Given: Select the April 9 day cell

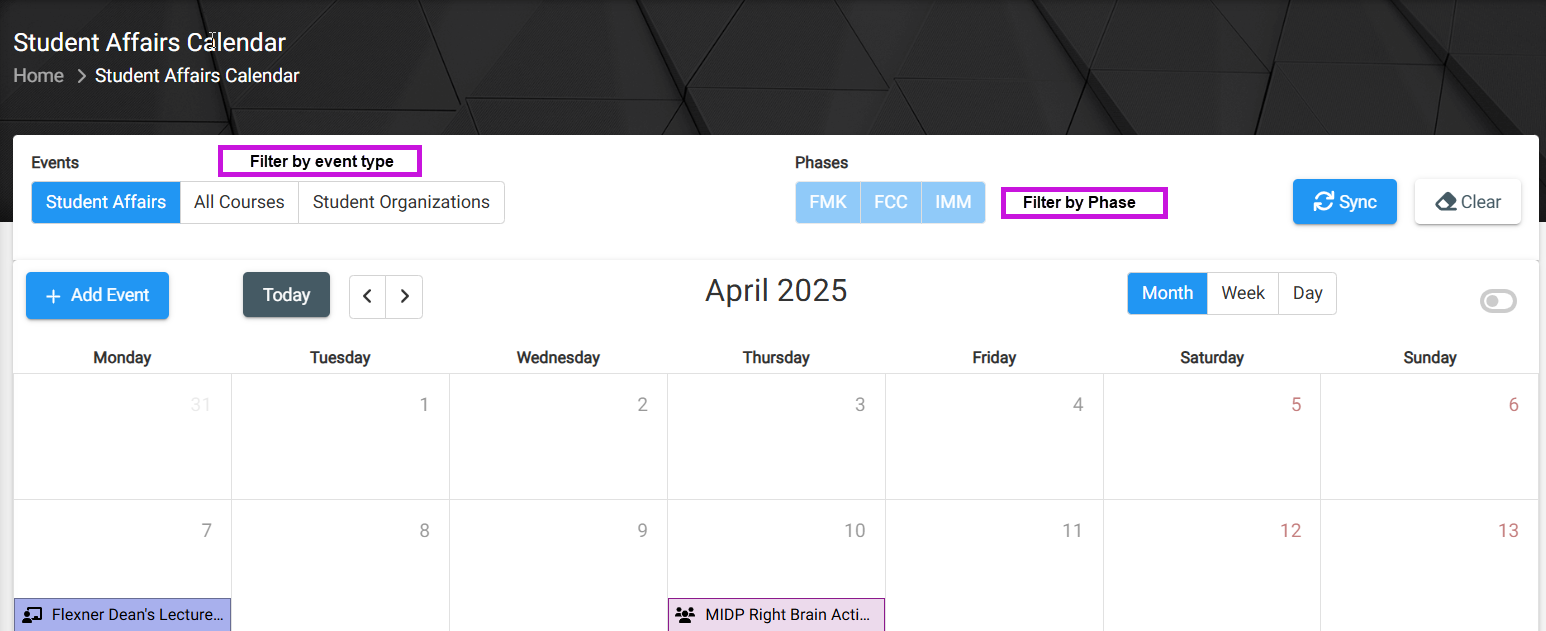Looking at the screenshot, I should tap(558, 565).
